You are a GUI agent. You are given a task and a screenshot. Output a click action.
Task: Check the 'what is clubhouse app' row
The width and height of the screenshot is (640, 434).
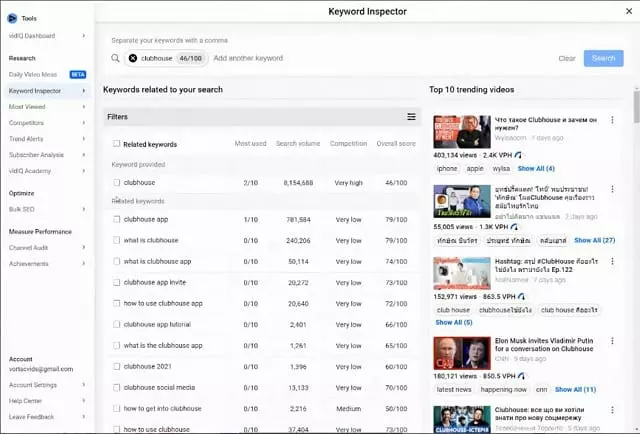click(x=116, y=261)
